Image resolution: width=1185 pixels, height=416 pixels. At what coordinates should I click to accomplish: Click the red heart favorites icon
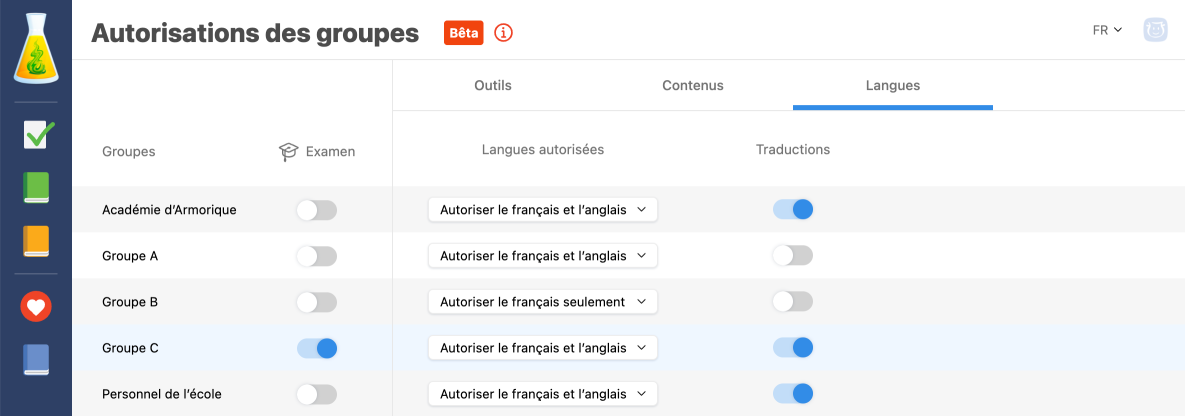36,307
